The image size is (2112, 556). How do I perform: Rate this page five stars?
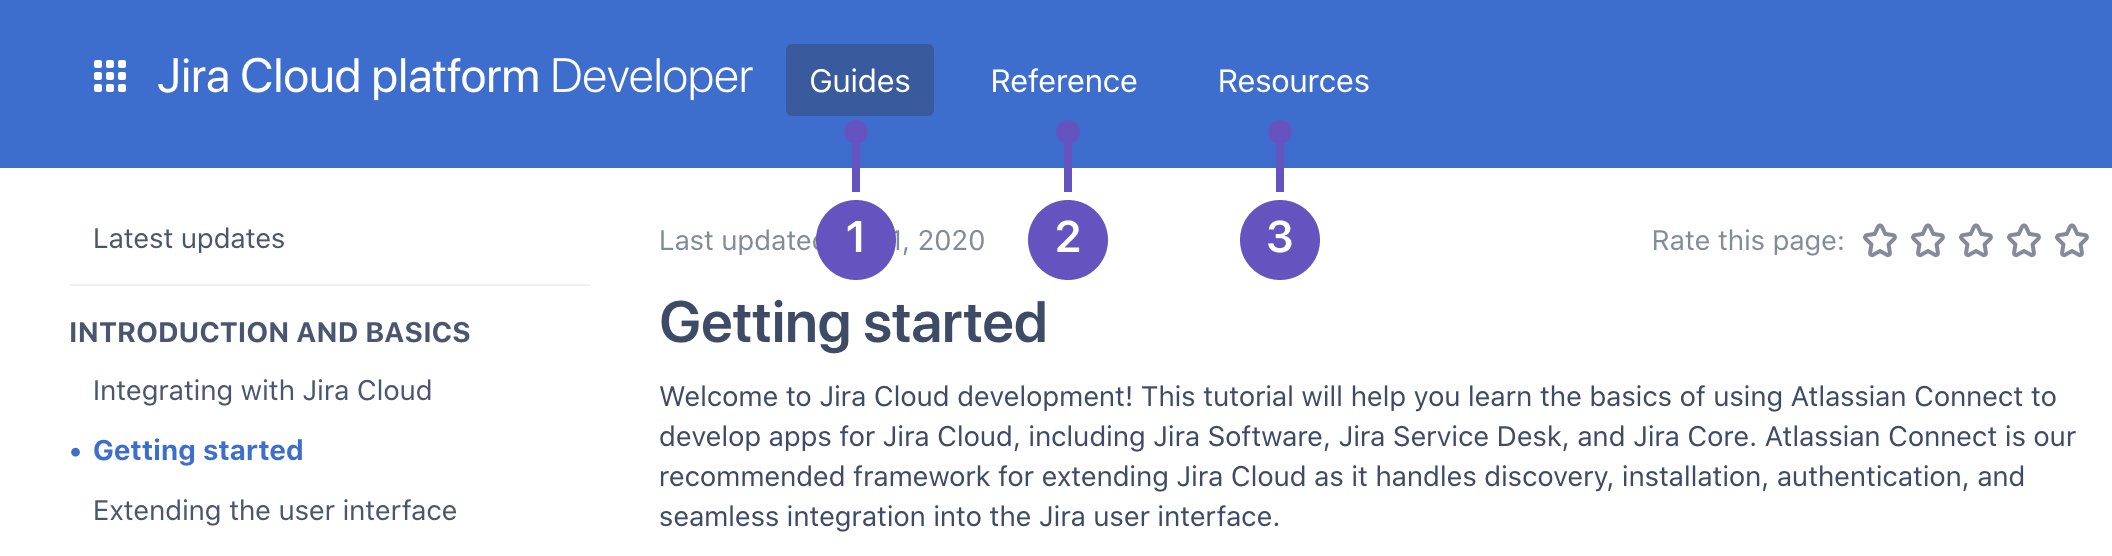tap(2072, 241)
